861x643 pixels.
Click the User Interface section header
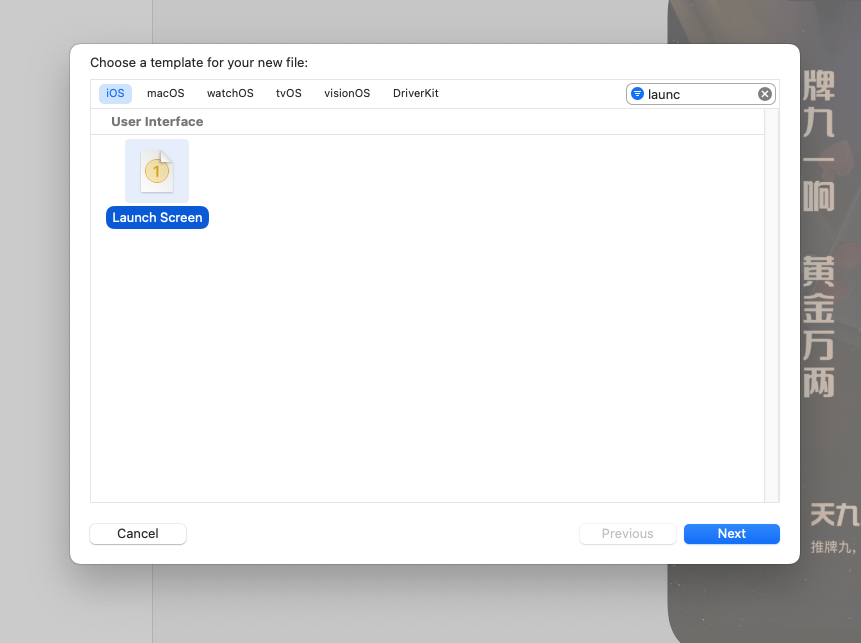coord(157,122)
